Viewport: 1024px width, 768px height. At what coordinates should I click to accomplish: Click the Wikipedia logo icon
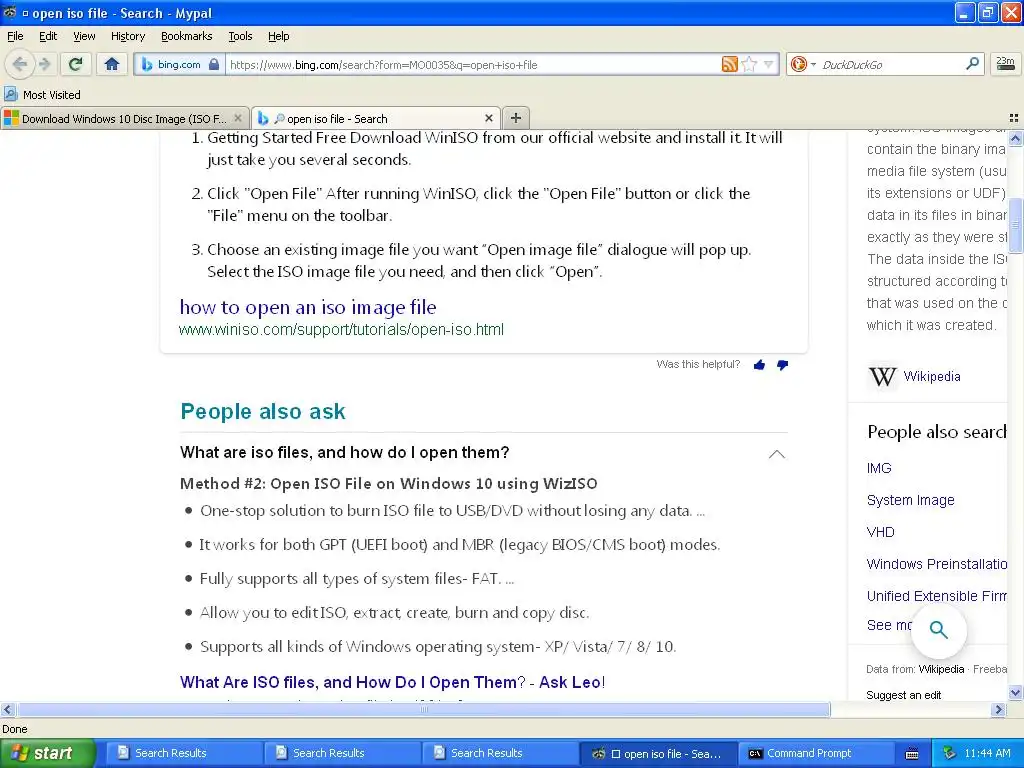882,377
